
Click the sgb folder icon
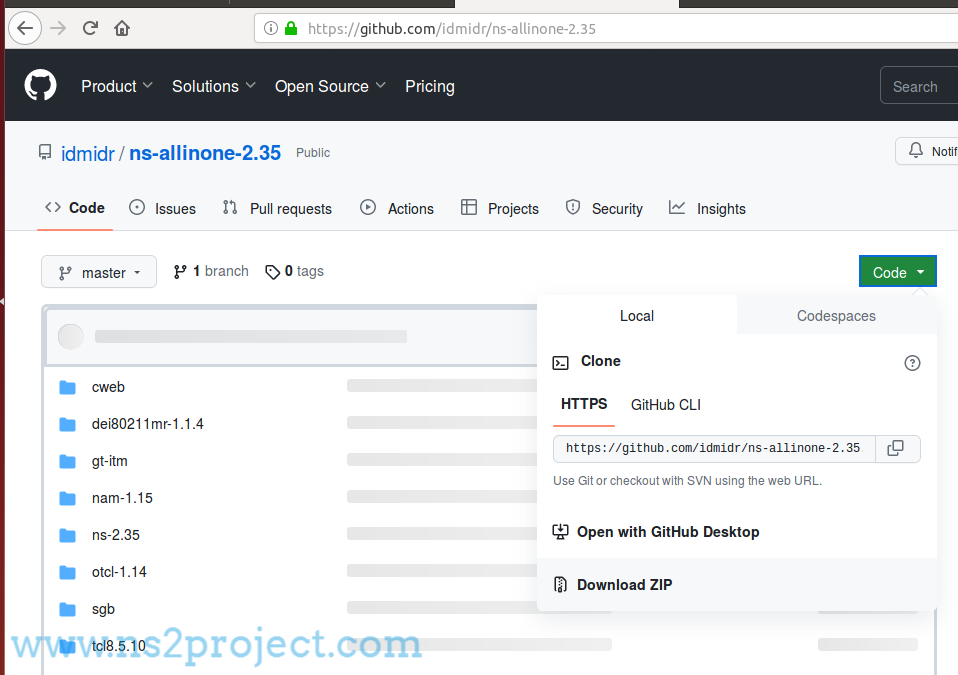click(67, 609)
